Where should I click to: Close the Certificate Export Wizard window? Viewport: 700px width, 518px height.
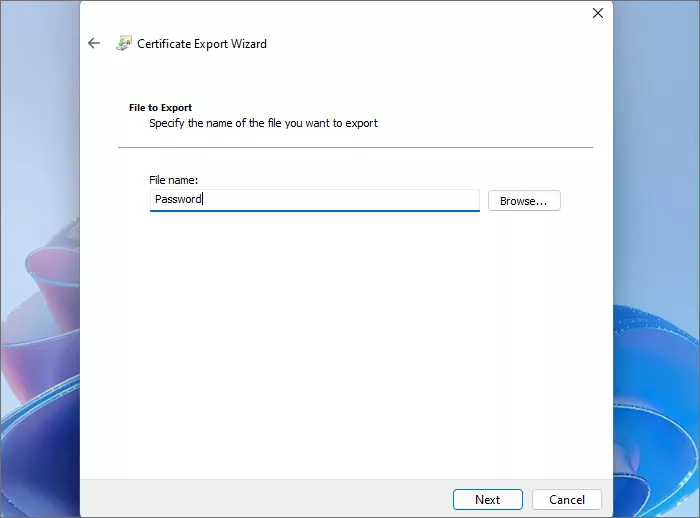click(598, 14)
